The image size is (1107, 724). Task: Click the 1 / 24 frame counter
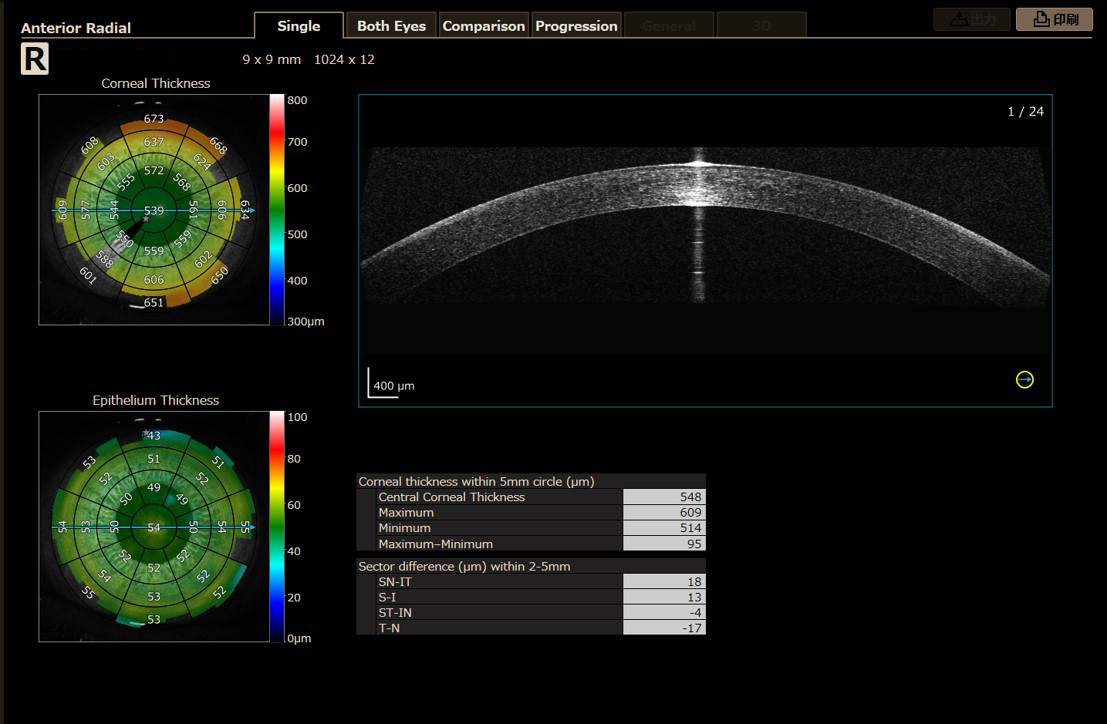pos(1025,111)
